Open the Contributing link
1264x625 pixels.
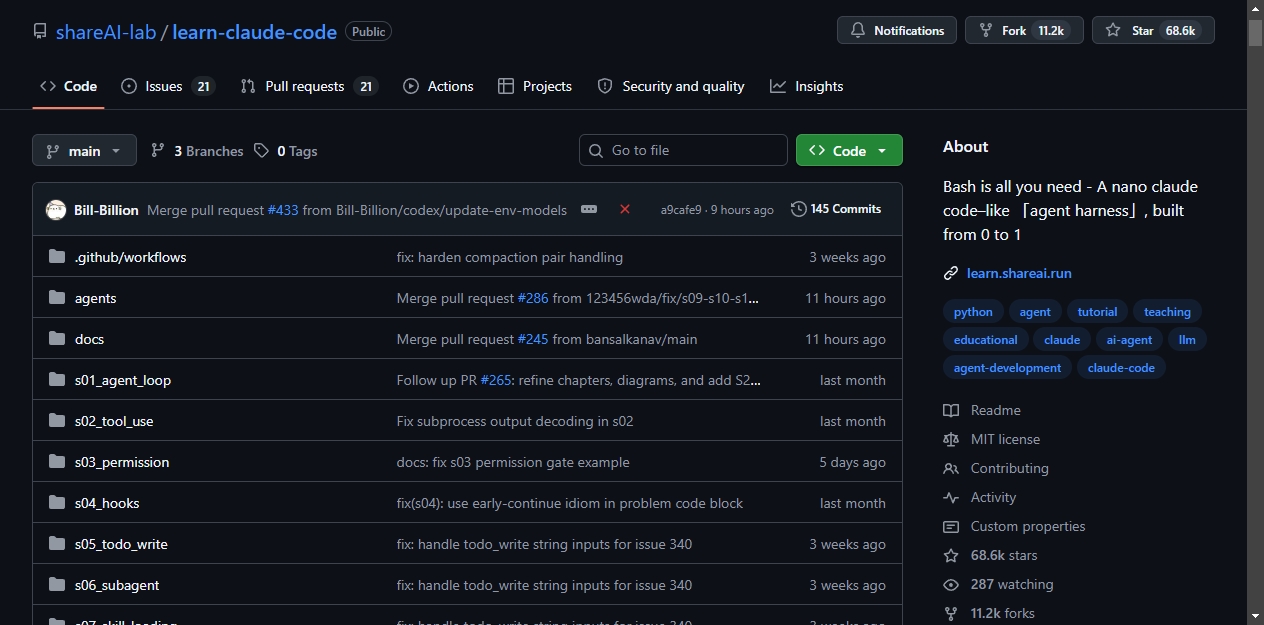(996, 468)
